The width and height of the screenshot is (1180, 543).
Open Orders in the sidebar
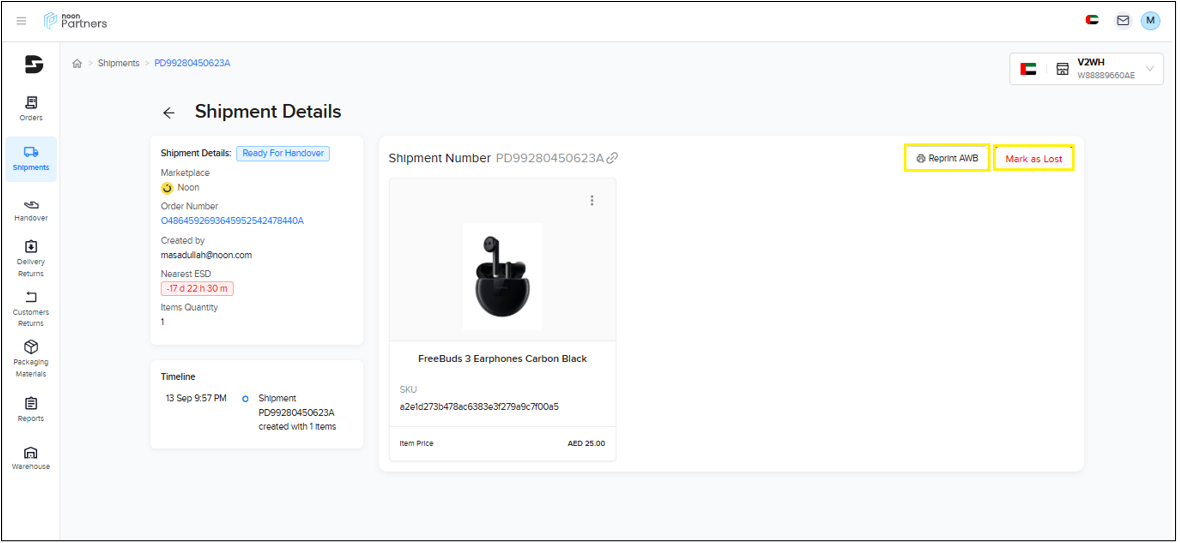coord(31,108)
